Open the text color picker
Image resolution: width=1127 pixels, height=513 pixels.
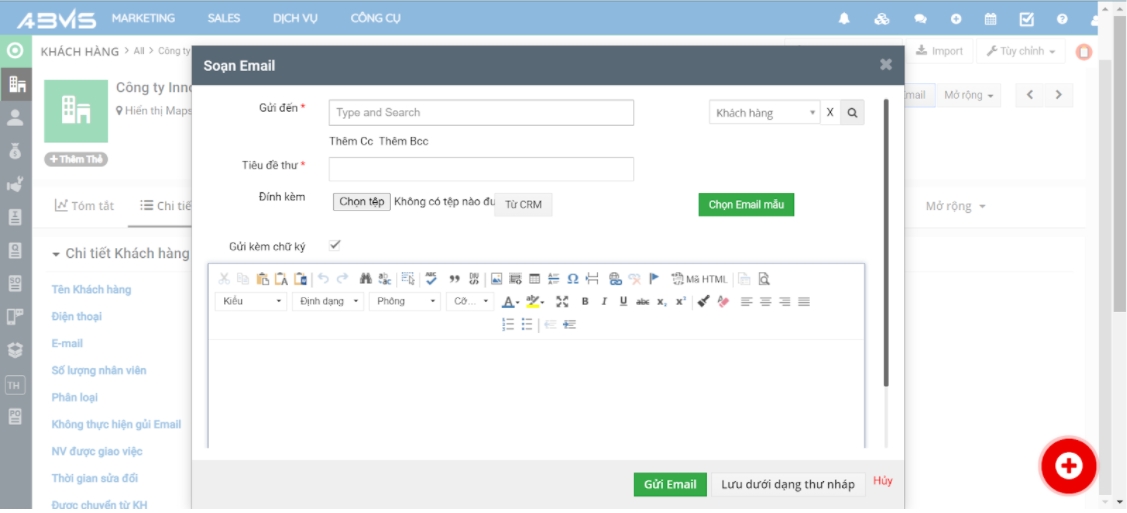pyautogui.click(x=510, y=301)
